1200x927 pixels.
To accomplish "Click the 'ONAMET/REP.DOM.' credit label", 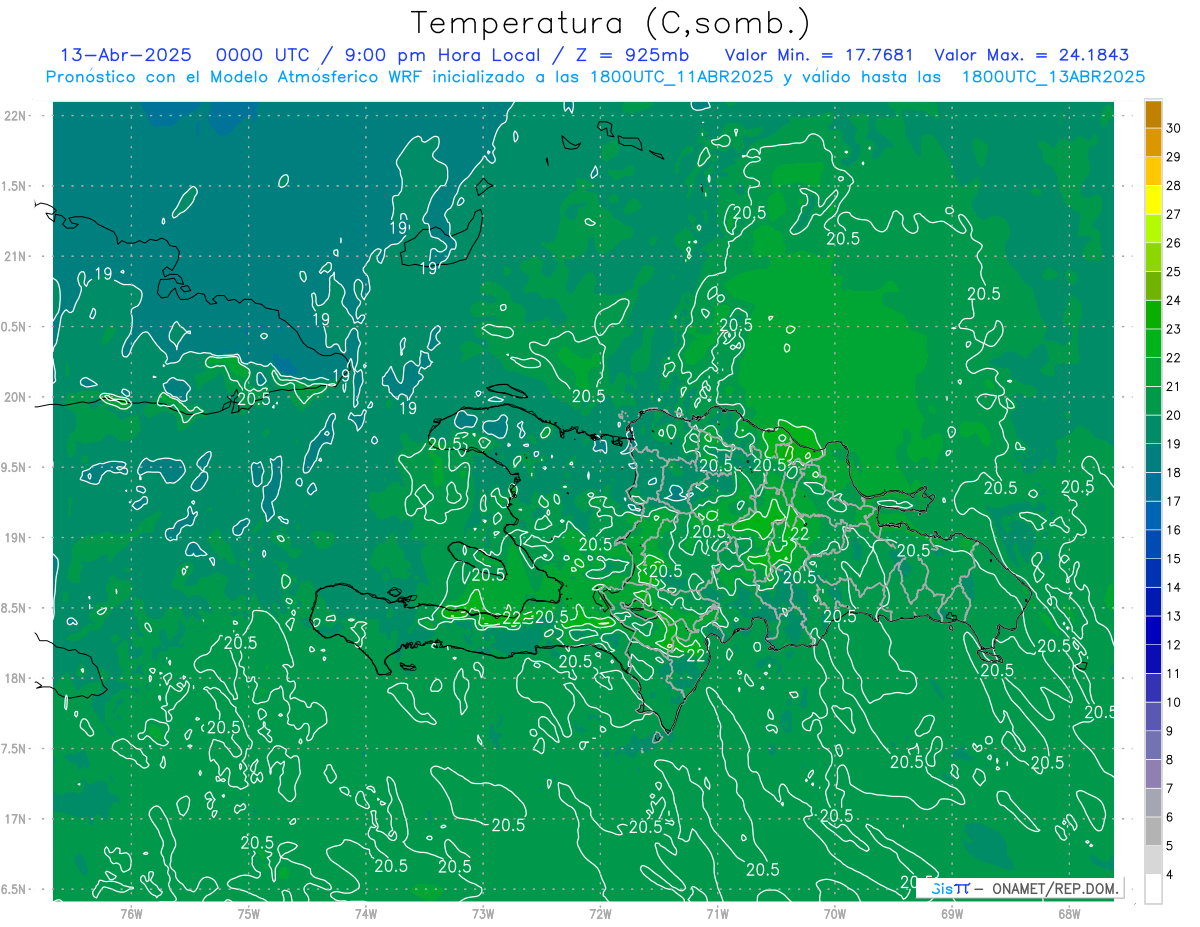I will [1054, 888].
